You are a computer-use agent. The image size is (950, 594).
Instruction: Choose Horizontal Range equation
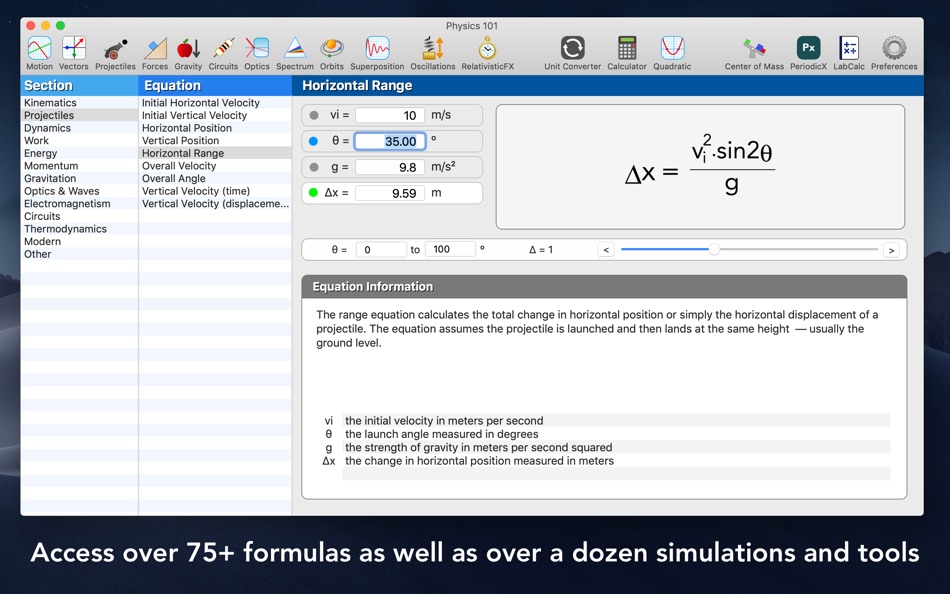coord(215,153)
